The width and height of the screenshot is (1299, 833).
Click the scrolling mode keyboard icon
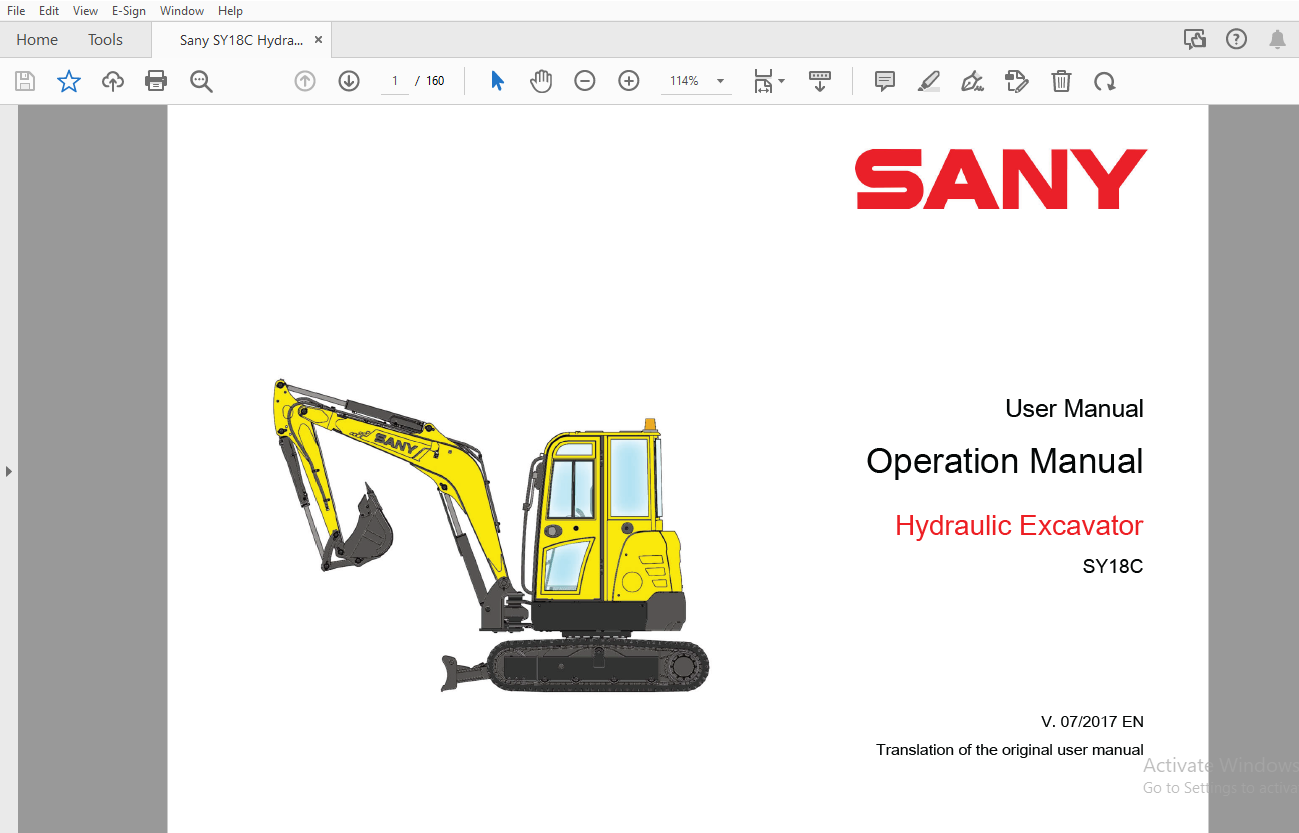click(x=820, y=81)
